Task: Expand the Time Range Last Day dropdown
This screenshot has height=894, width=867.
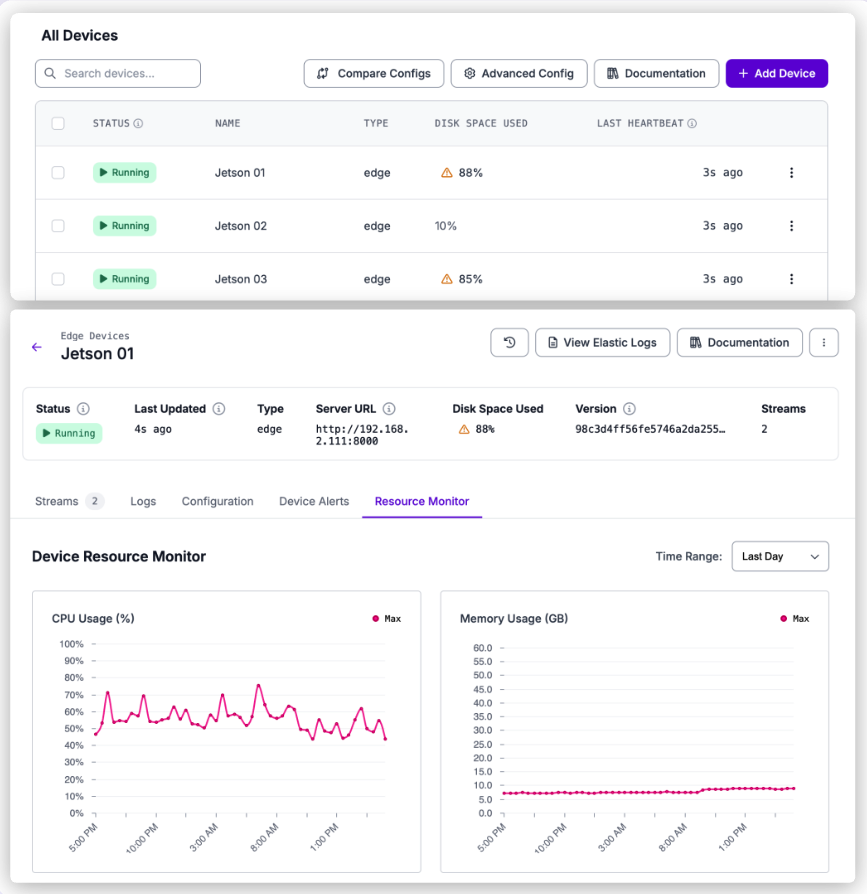Action: [780, 556]
